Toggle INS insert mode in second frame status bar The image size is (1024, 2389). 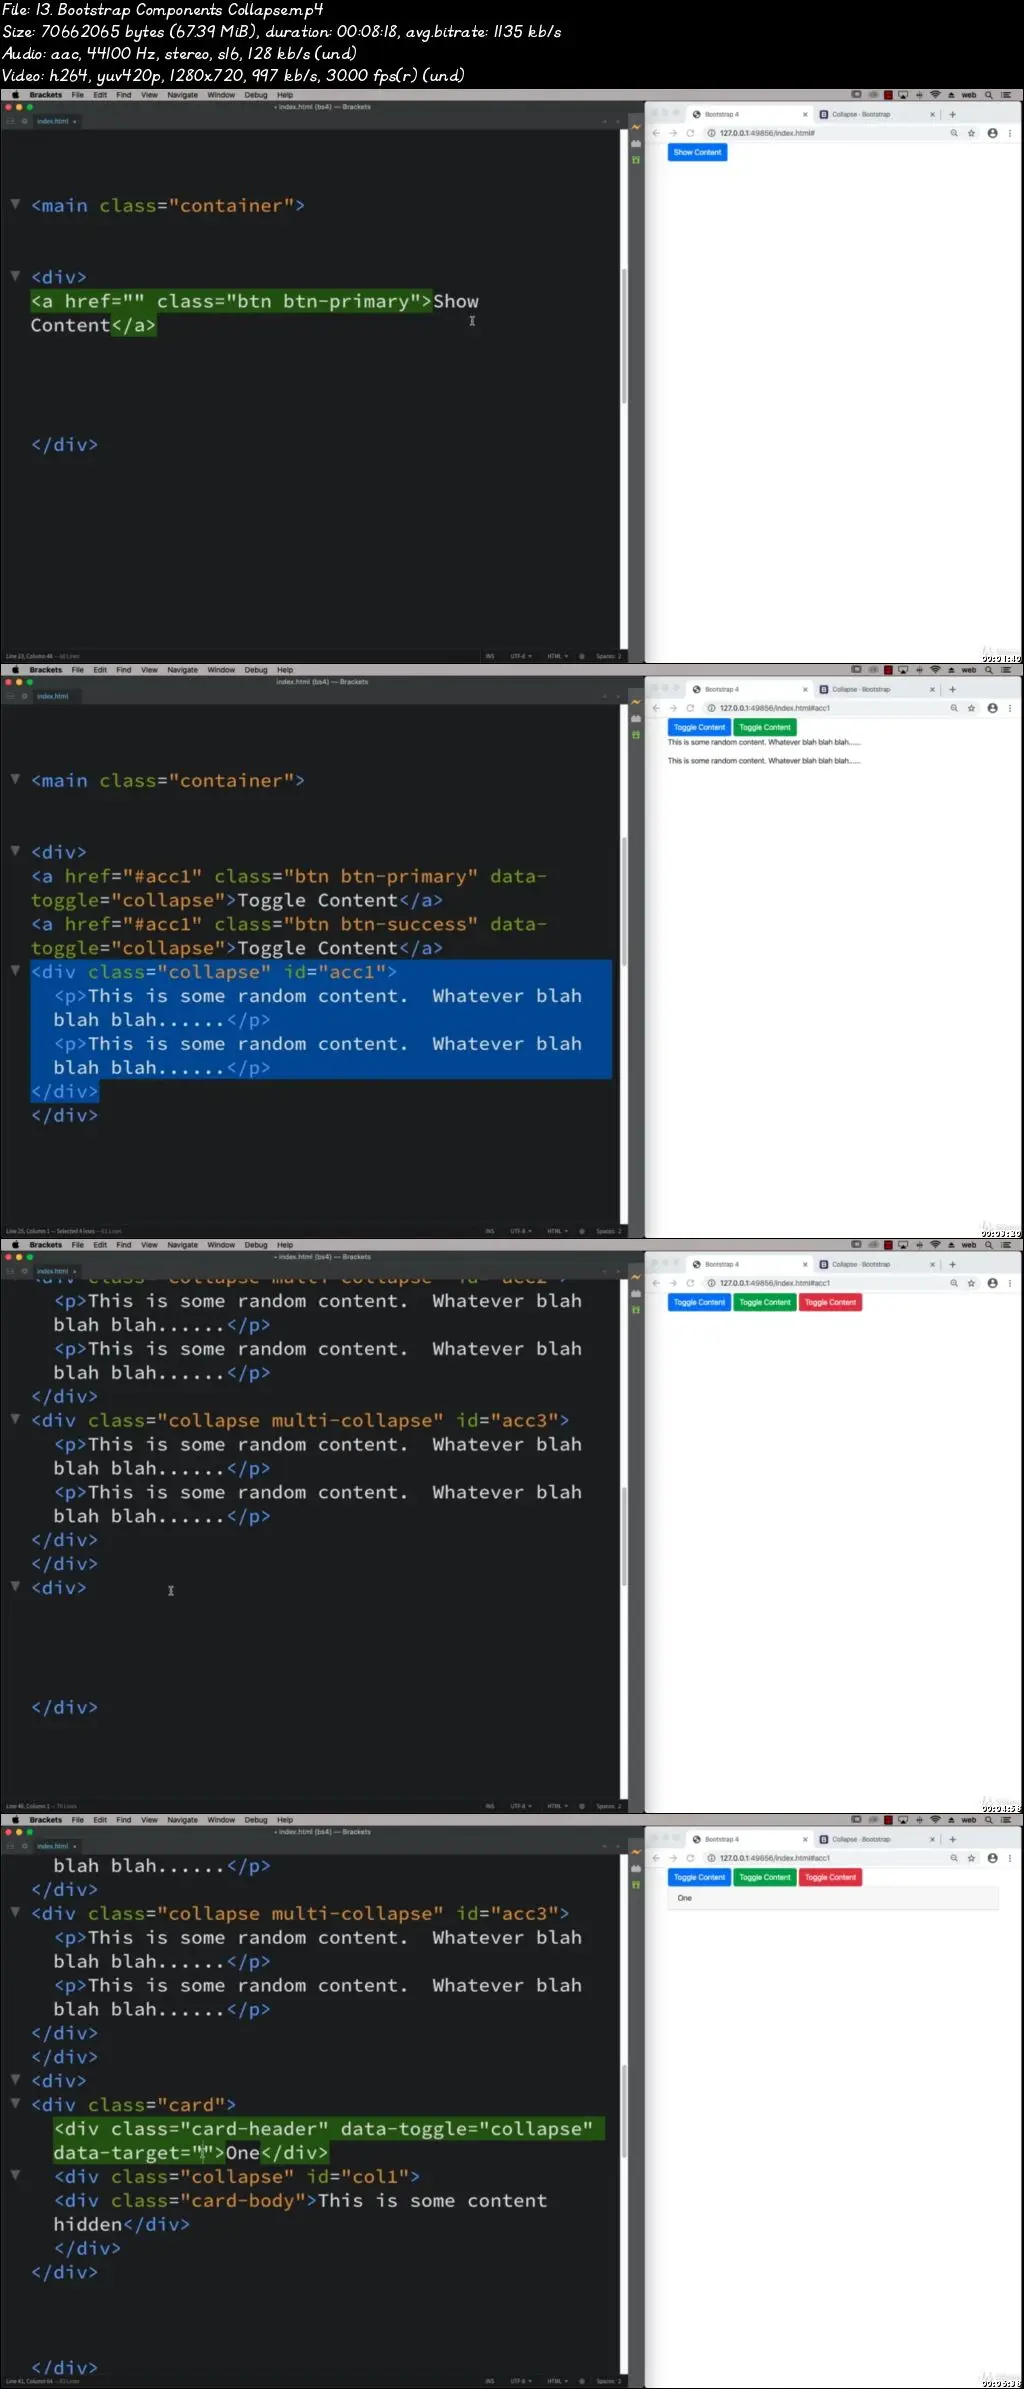(490, 1231)
